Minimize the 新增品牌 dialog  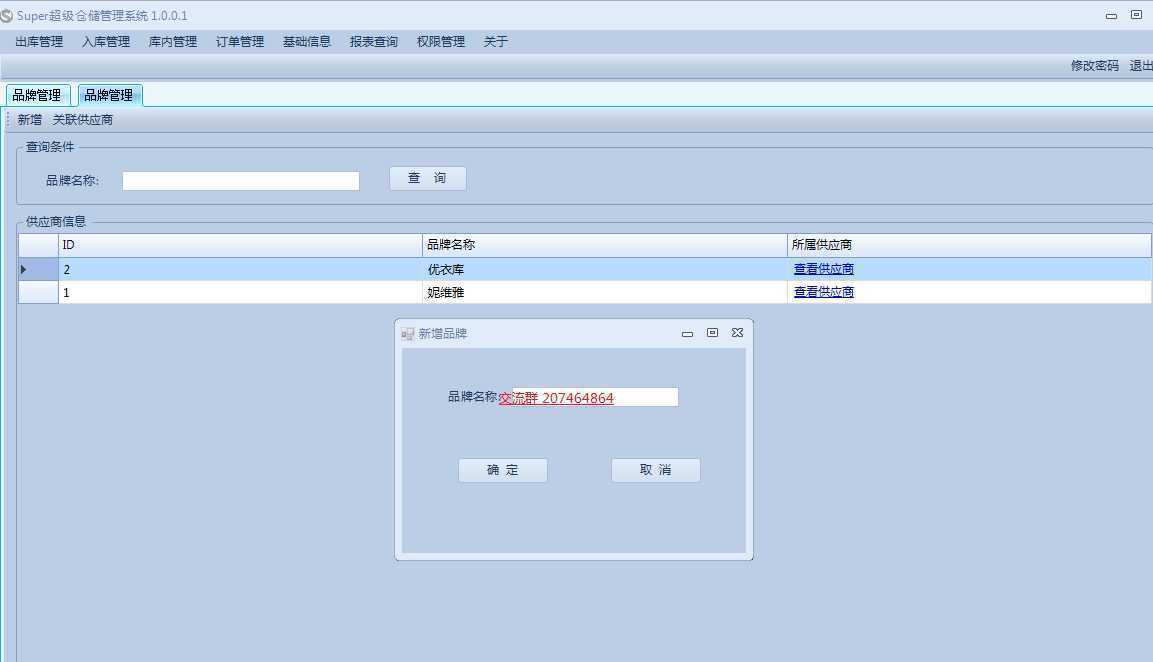(x=688, y=333)
